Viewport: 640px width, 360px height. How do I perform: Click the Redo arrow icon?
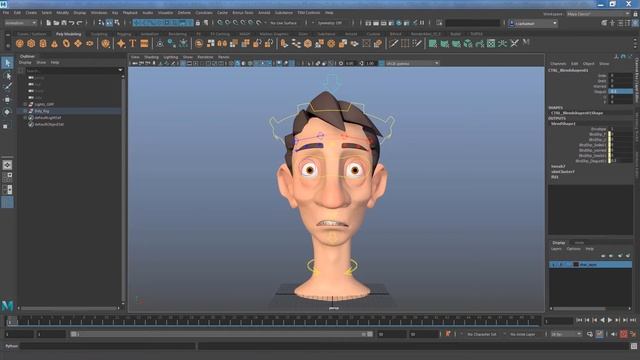point(80,23)
